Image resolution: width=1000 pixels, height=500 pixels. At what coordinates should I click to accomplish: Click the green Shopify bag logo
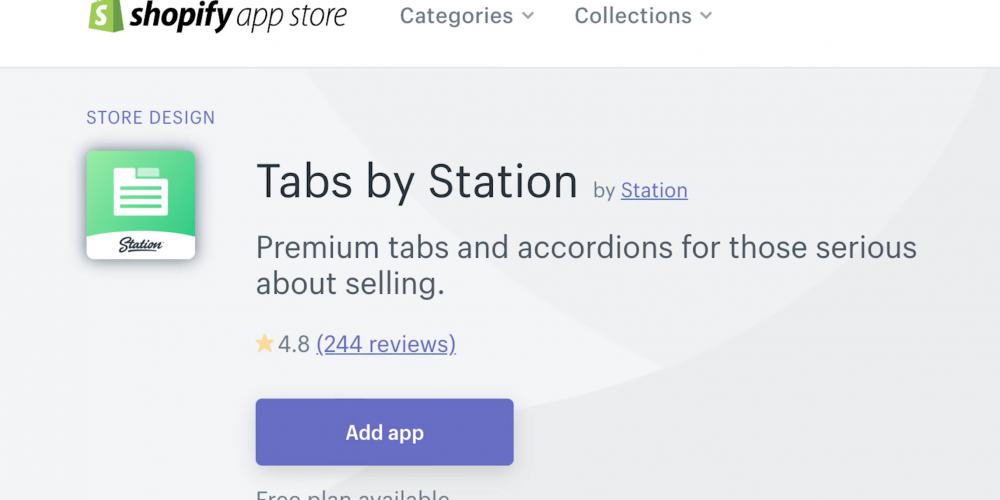[x=106, y=15]
